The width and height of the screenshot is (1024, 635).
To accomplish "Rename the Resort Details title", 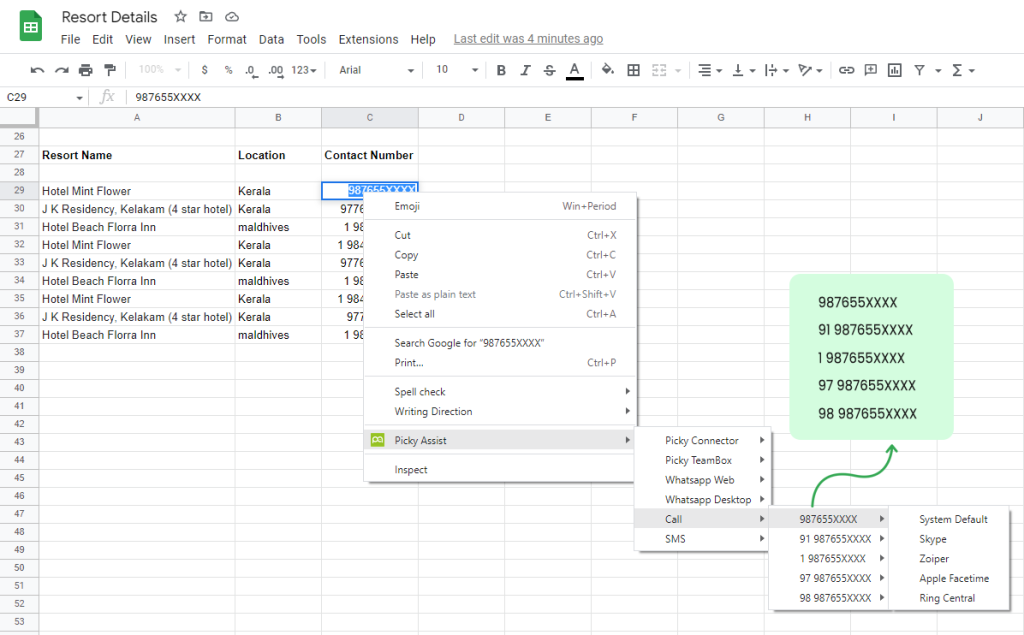I will coord(110,17).
